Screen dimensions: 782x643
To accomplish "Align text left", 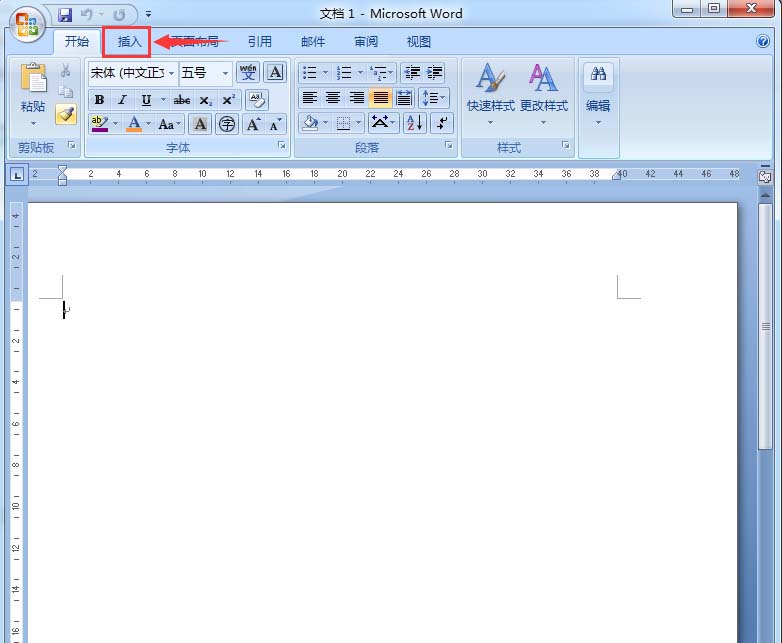I will point(310,98).
